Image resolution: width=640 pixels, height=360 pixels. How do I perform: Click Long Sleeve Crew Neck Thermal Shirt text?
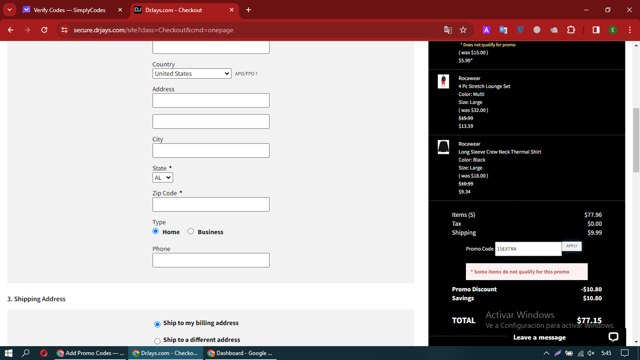click(x=500, y=152)
